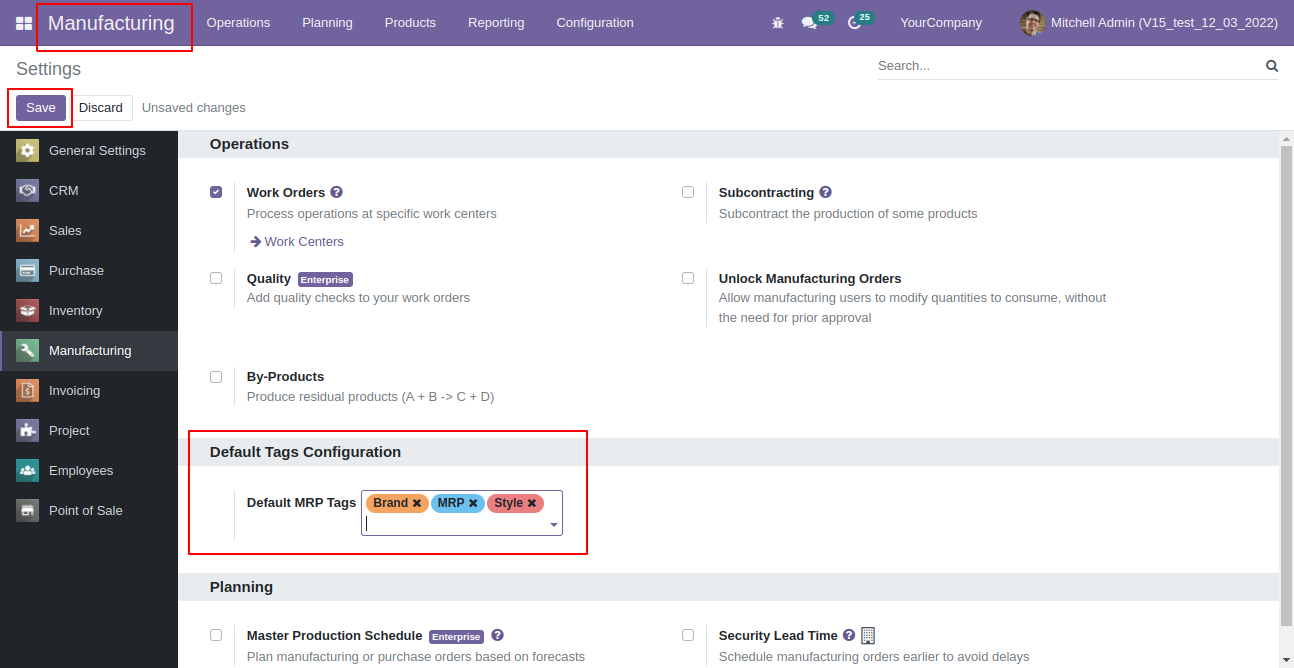Remove the Brand tag

(417, 503)
